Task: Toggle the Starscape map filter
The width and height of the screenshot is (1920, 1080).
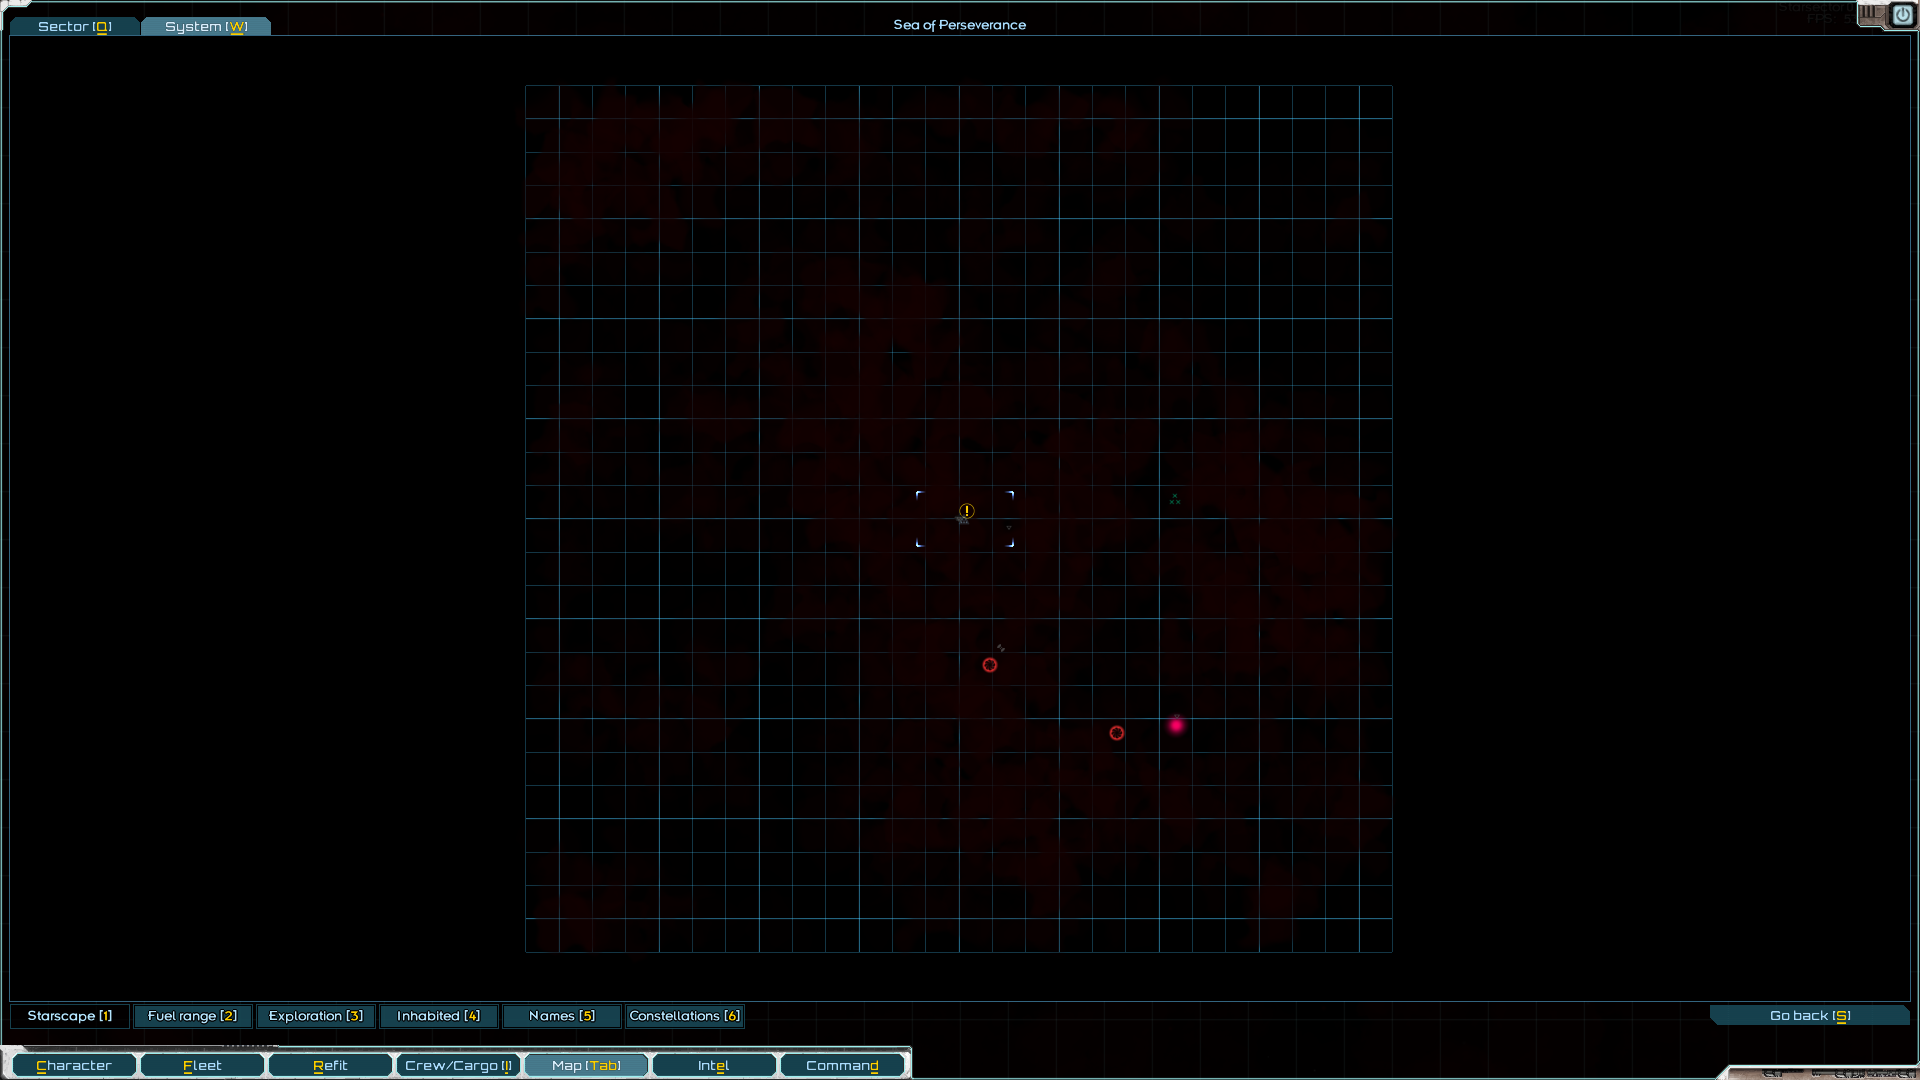Action: click(69, 1016)
